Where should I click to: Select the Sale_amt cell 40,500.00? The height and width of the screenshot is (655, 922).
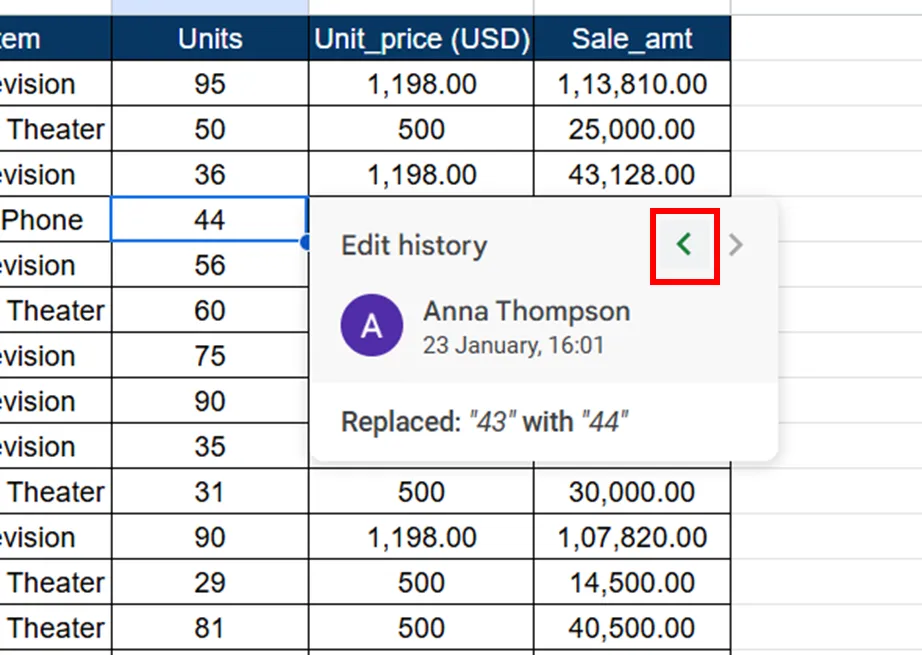pyautogui.click(x=632, y=627)
